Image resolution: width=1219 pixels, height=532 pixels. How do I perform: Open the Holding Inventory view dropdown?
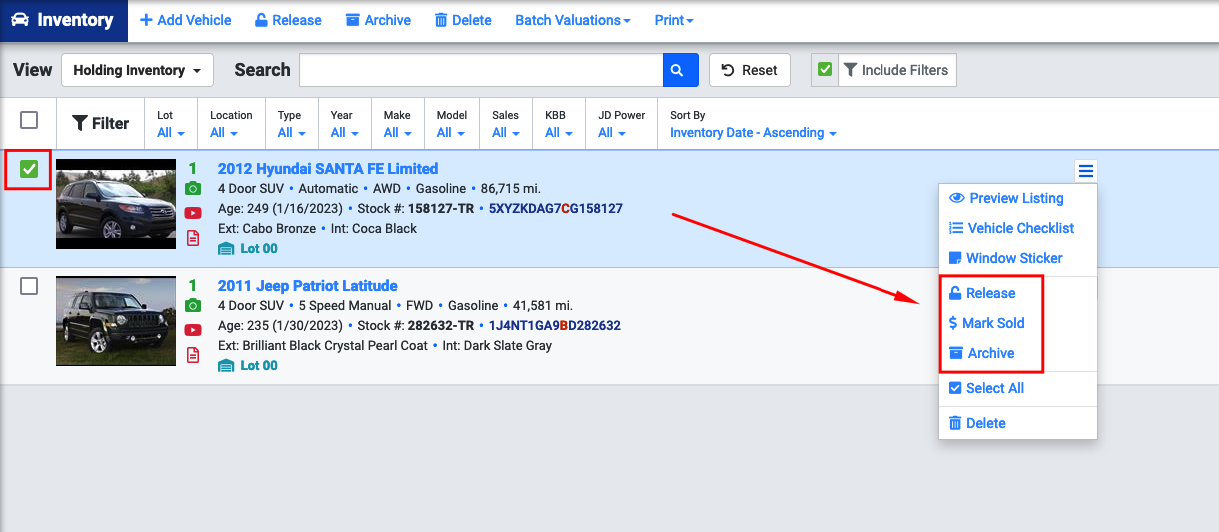coord(137,70)
